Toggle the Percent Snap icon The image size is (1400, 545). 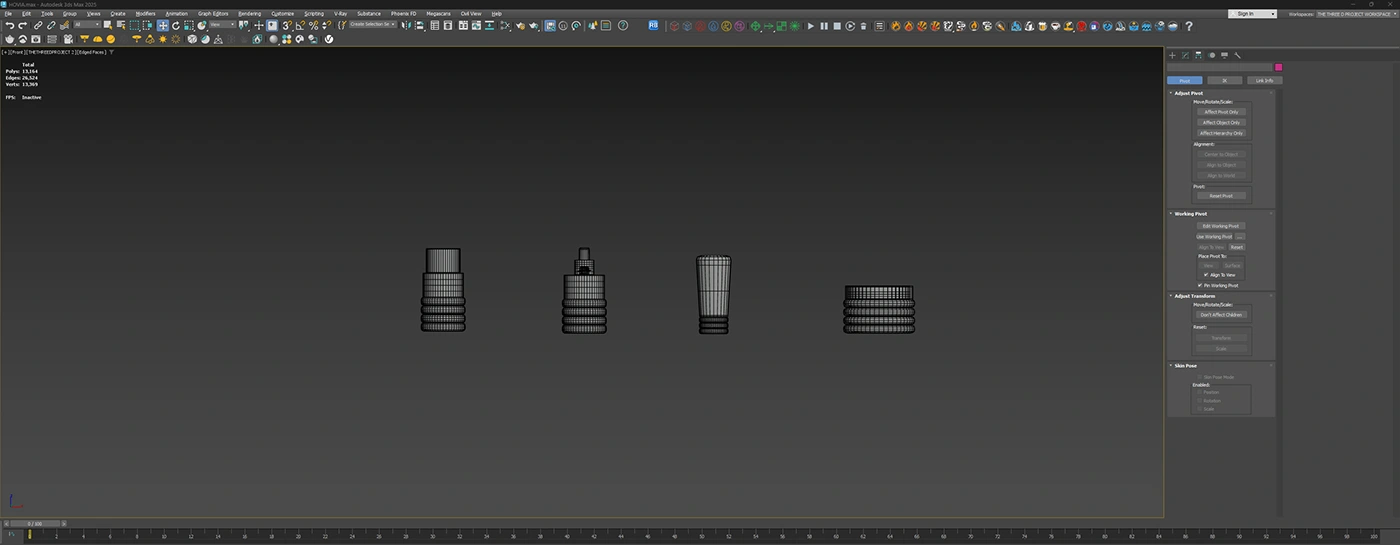pyautogui.click(x=313, y=25)
